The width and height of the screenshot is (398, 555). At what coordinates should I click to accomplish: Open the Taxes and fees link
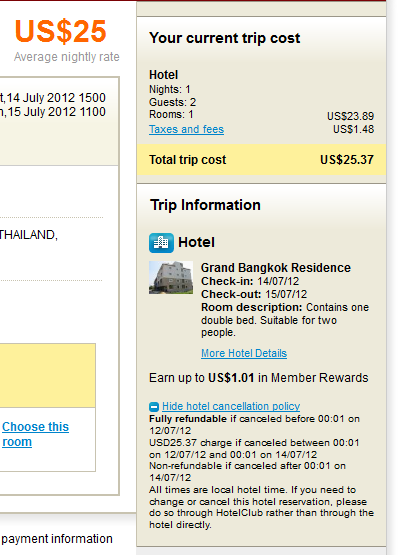(186, 129)
